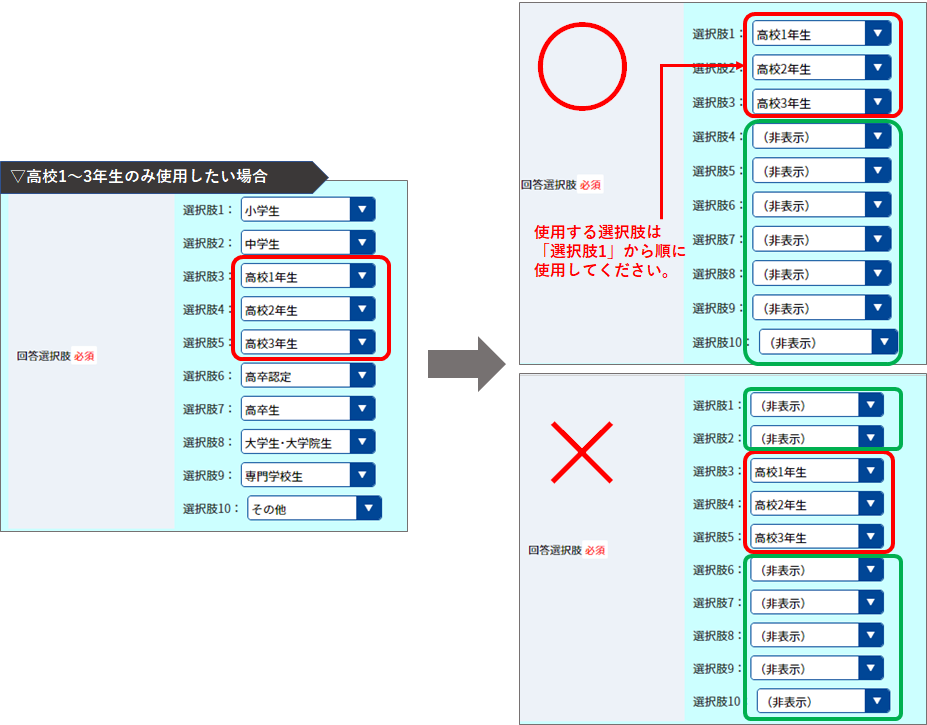The width and height of the screenshot is (927, 725).
Task: Expand the 選択肢7 dropdown showing 高卒生
Action: point(308,408)
